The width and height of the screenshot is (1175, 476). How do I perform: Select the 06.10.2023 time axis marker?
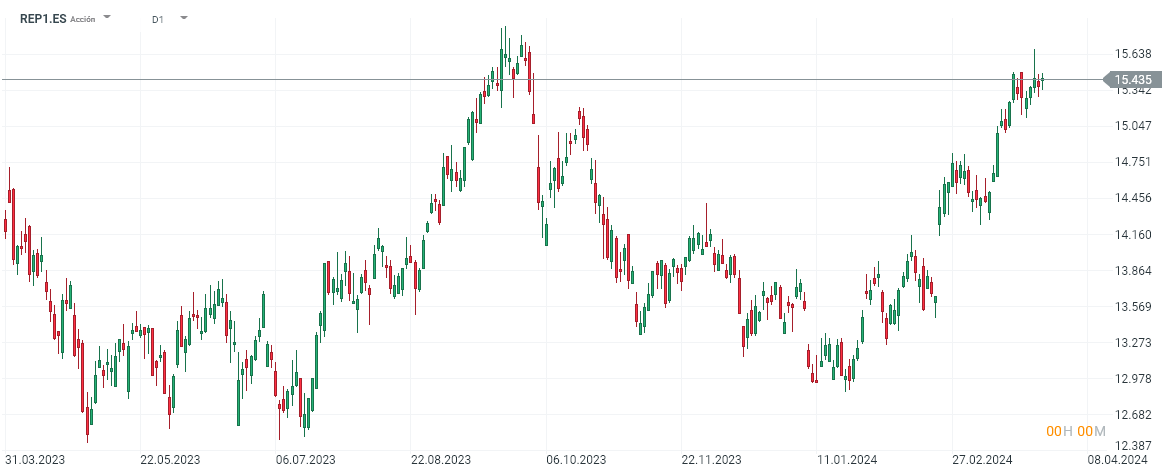coord(576,461)
